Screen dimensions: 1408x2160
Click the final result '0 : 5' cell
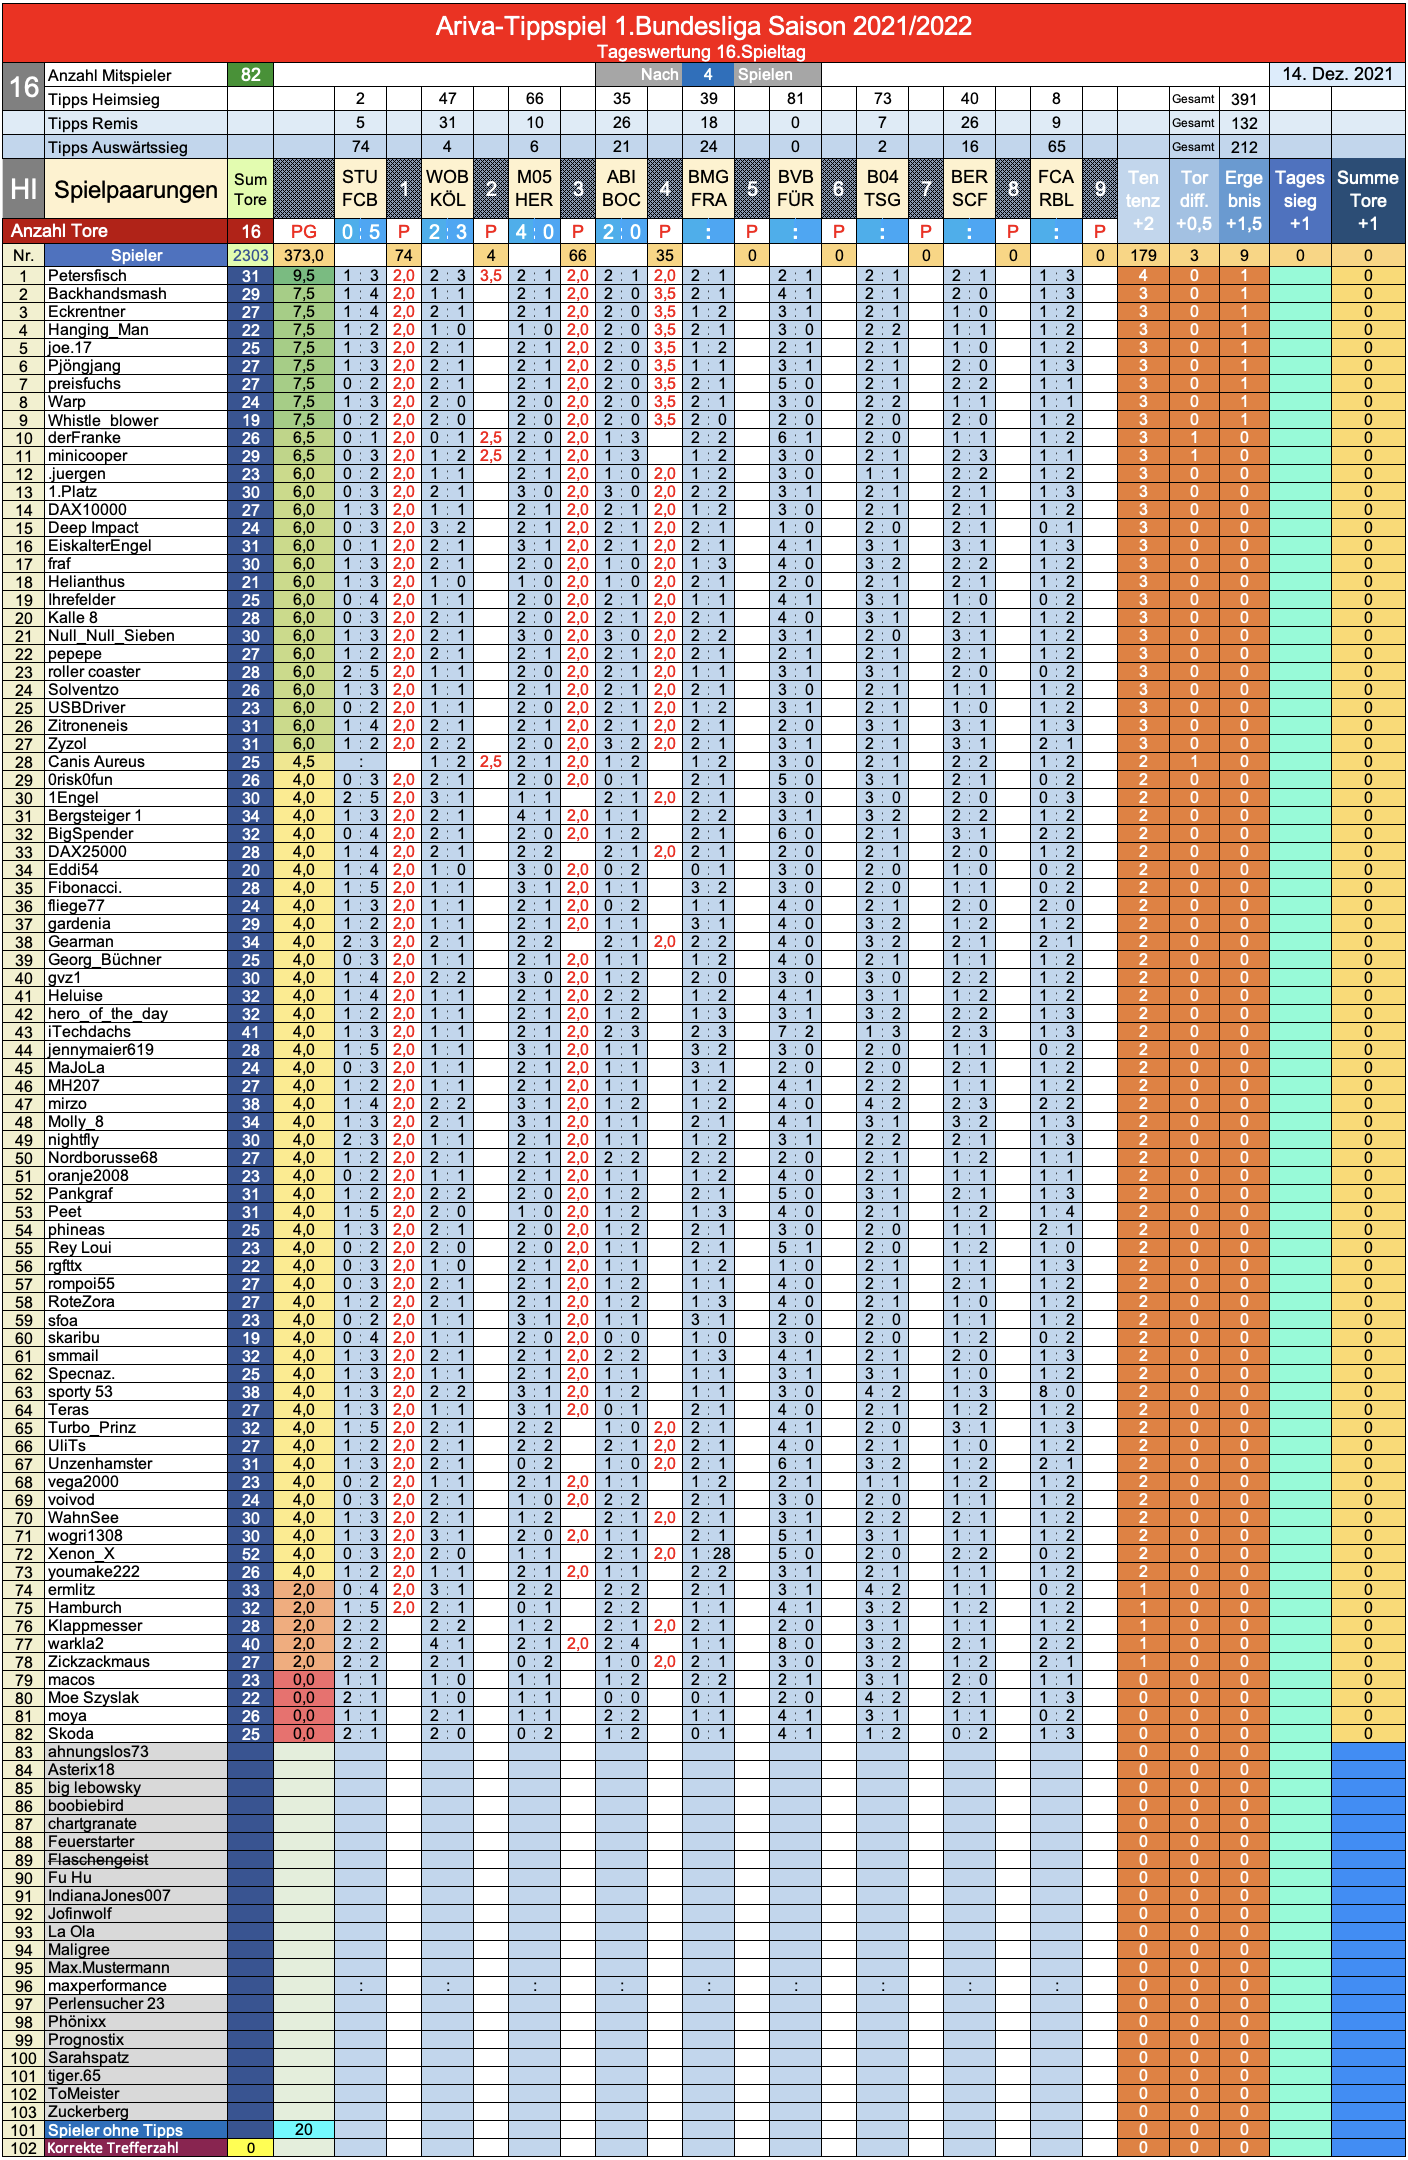pyautogui.click(x=360, y=231)
